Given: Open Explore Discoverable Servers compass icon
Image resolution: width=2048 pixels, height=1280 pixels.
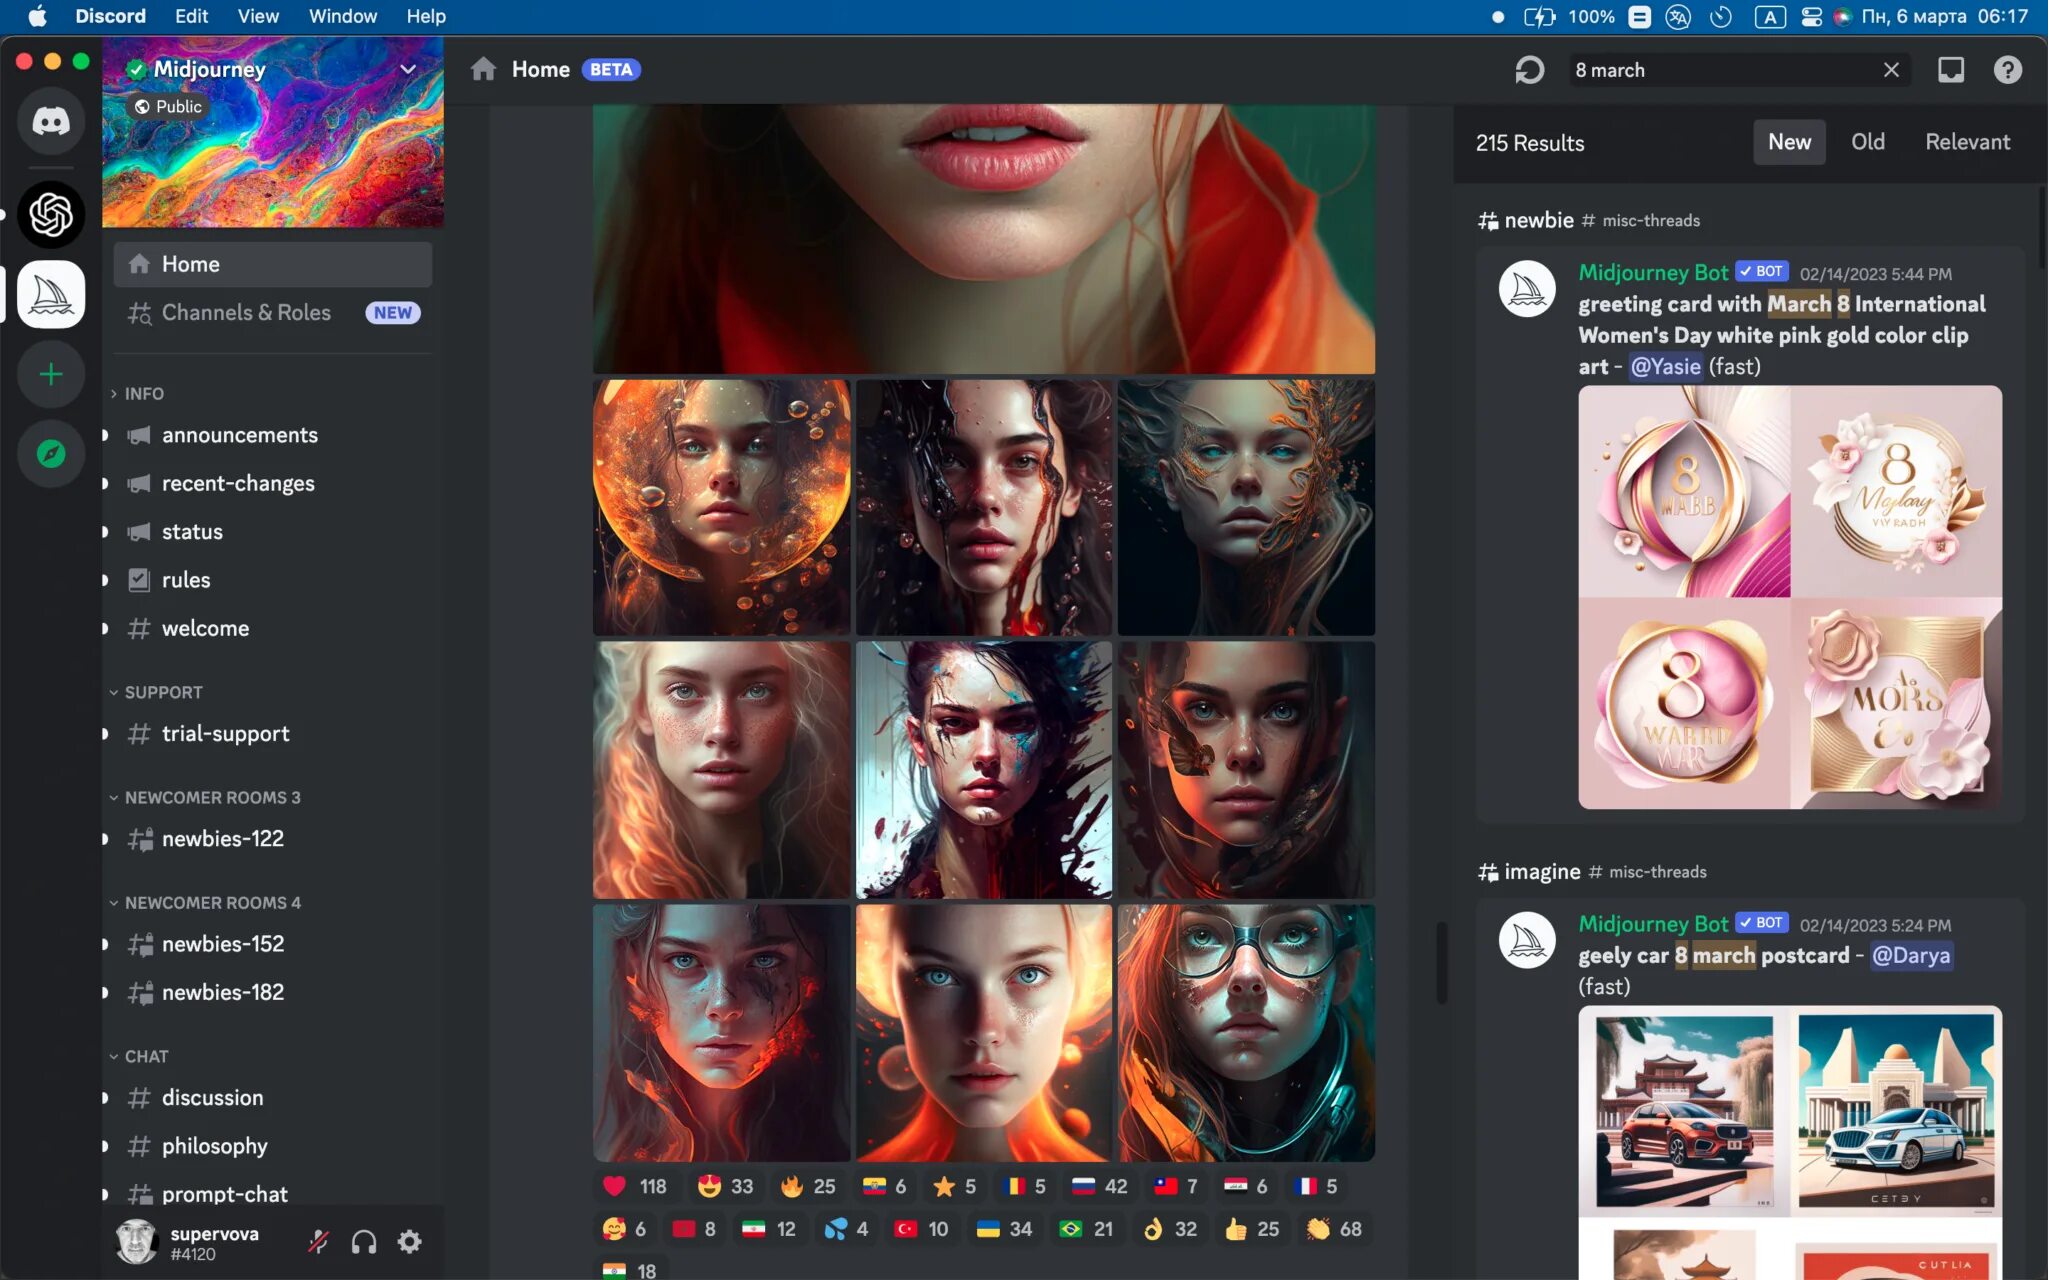Looking at the screenshot, I should pos(51,454).
